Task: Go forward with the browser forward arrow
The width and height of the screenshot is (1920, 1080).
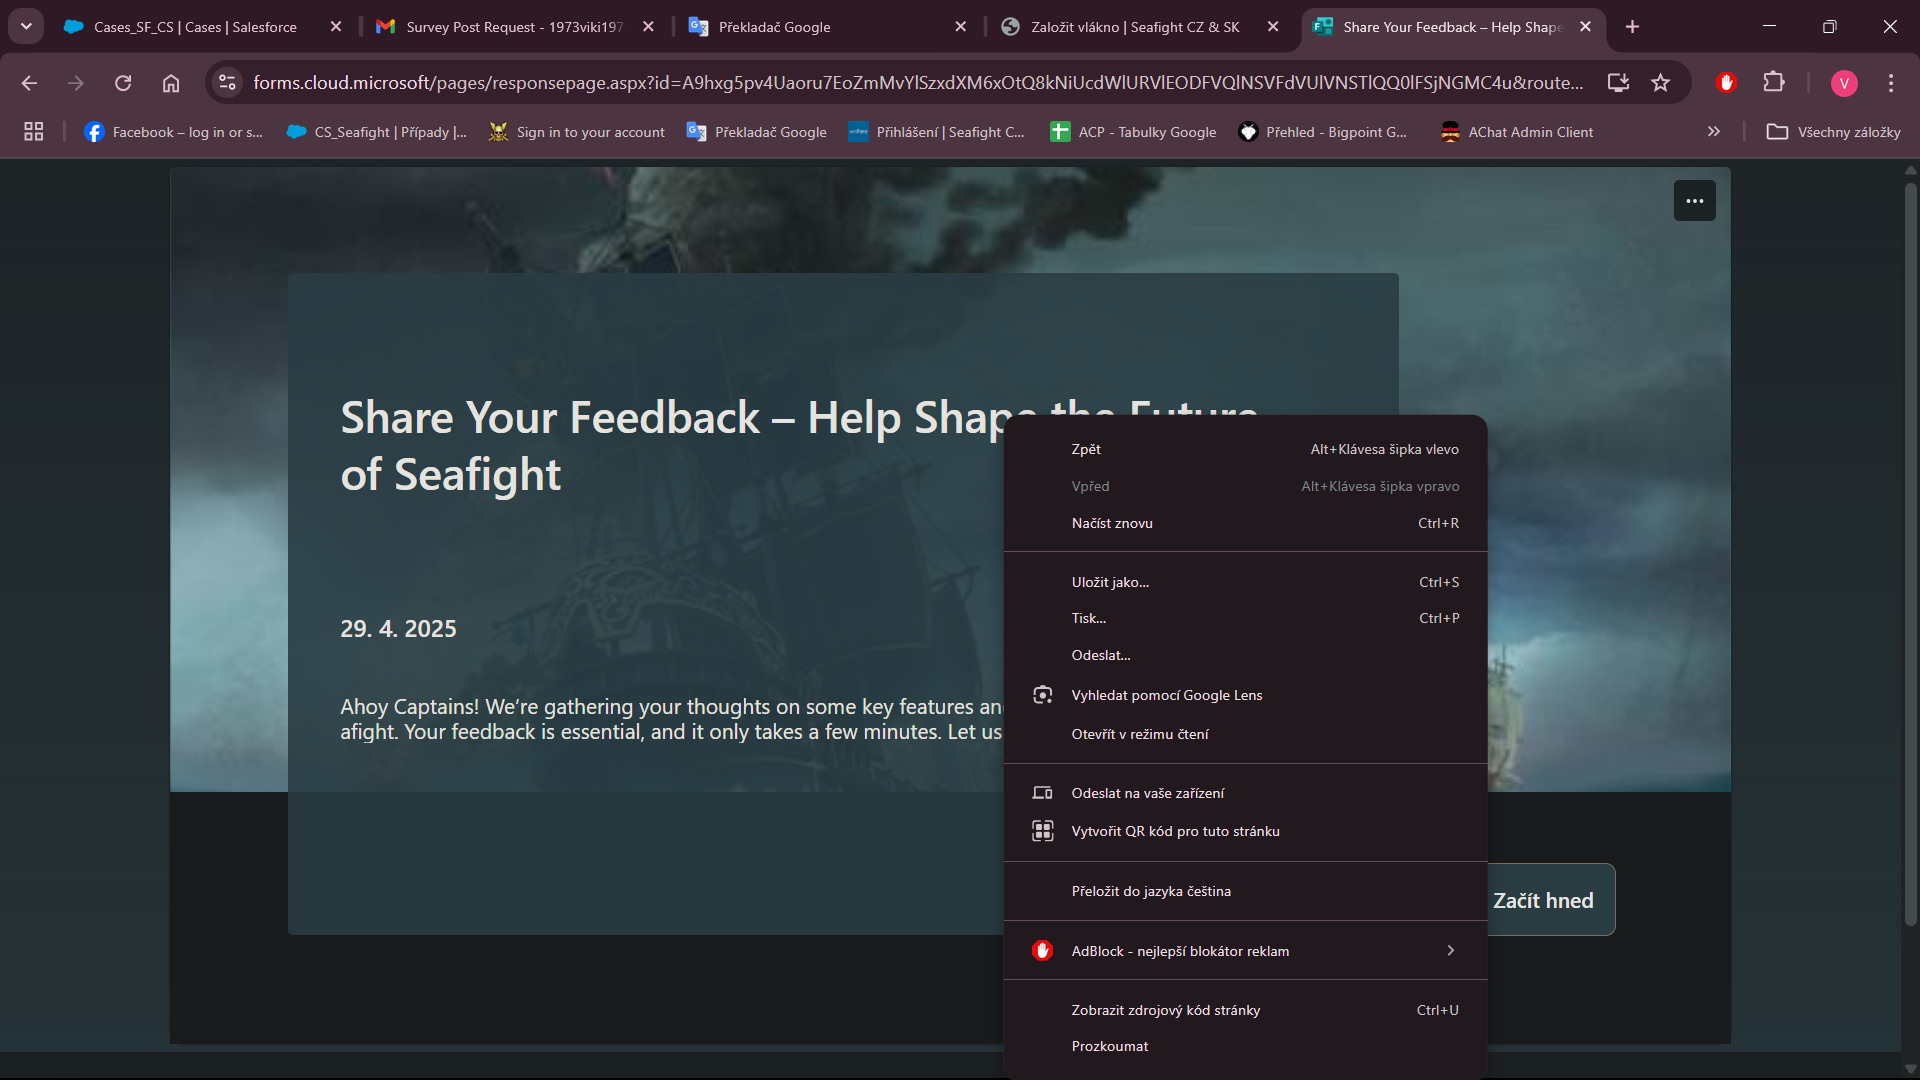Action: [x=76, y=83]
